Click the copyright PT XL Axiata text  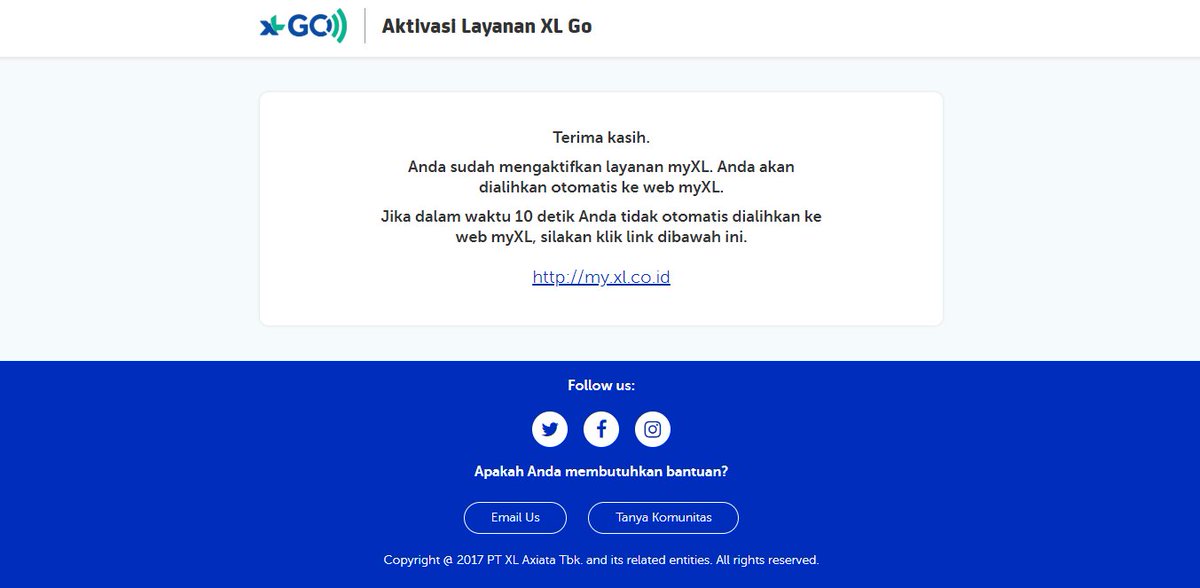click(x=601, y=560)
